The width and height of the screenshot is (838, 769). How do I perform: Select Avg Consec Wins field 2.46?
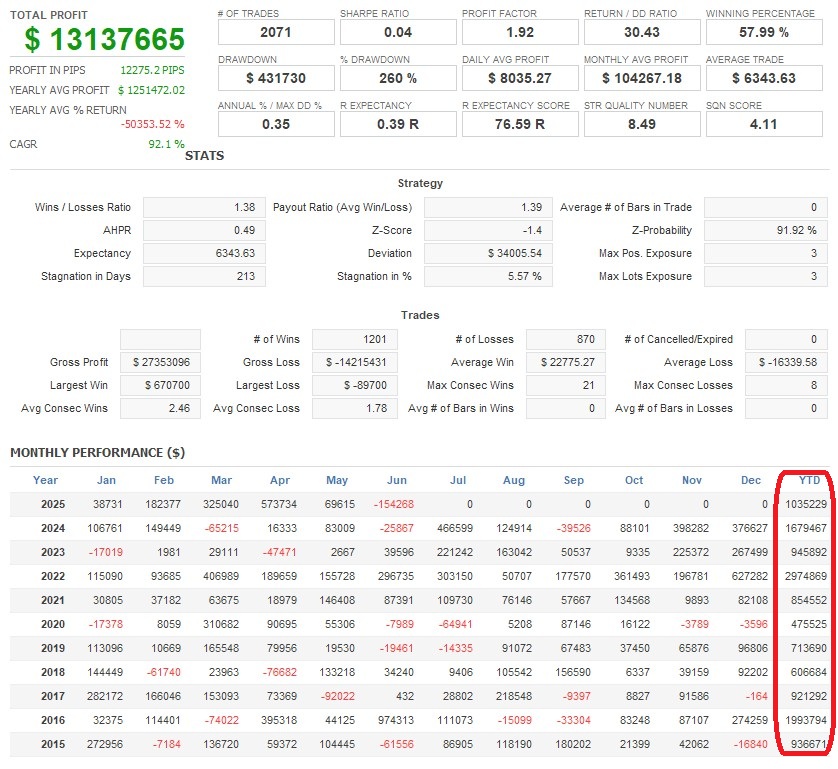point(160,408)
